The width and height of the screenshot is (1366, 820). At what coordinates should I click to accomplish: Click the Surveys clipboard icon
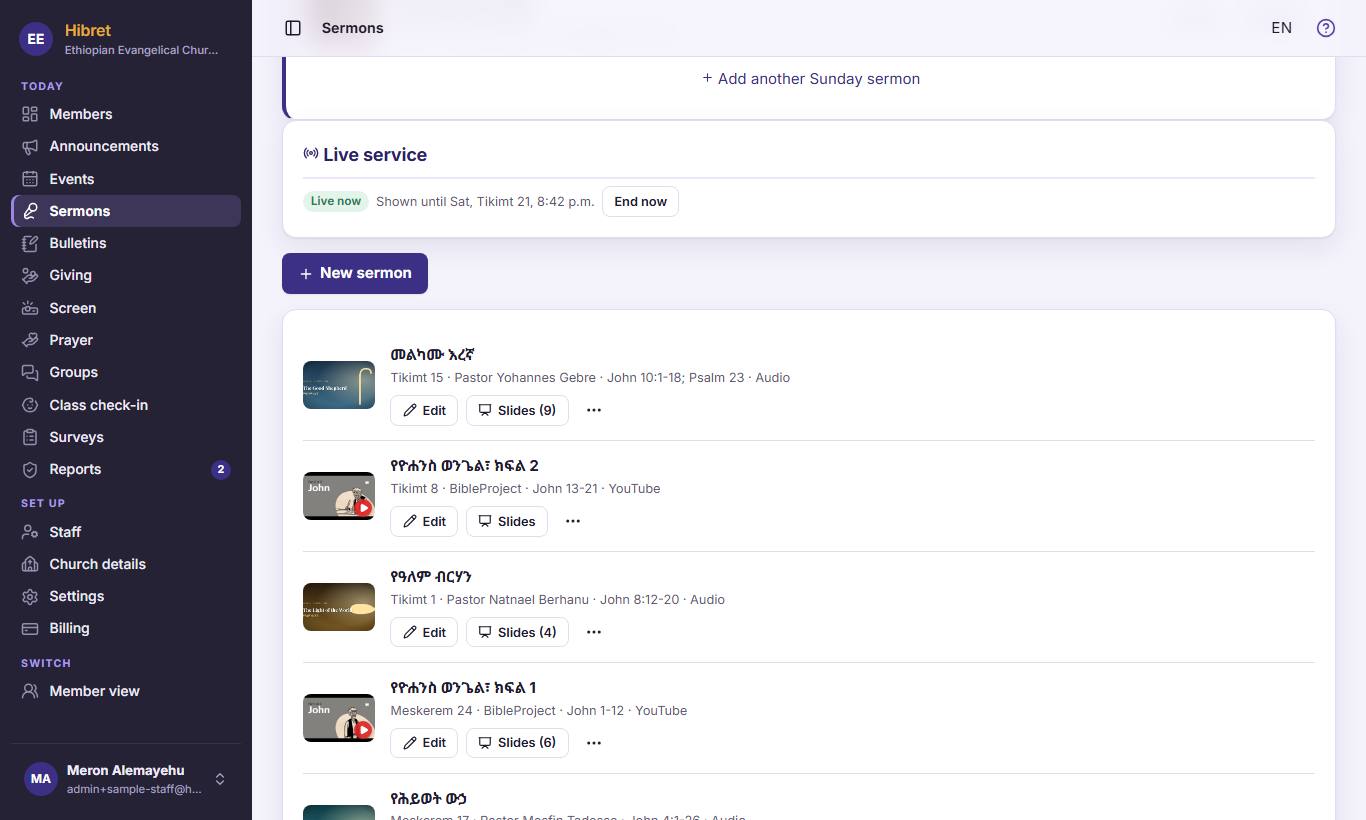pyautogui.click(x=30, y=437)
